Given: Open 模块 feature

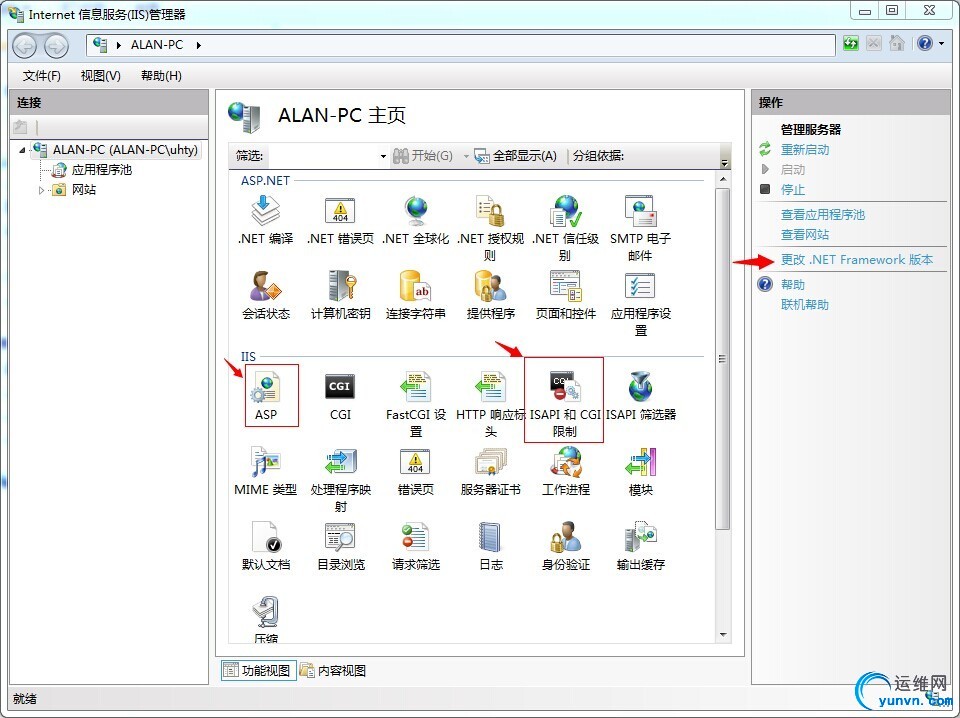Looking at the screenshot, I should point(640,471).
